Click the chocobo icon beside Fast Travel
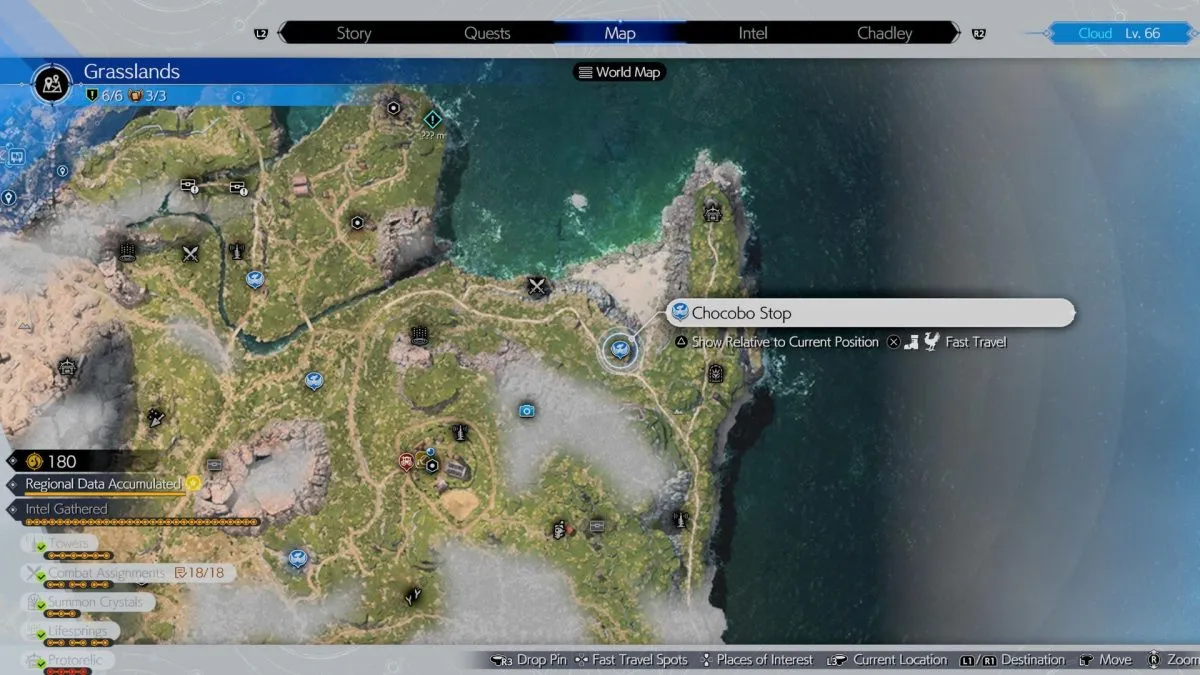1200x675 pixels. coord(932,342)
